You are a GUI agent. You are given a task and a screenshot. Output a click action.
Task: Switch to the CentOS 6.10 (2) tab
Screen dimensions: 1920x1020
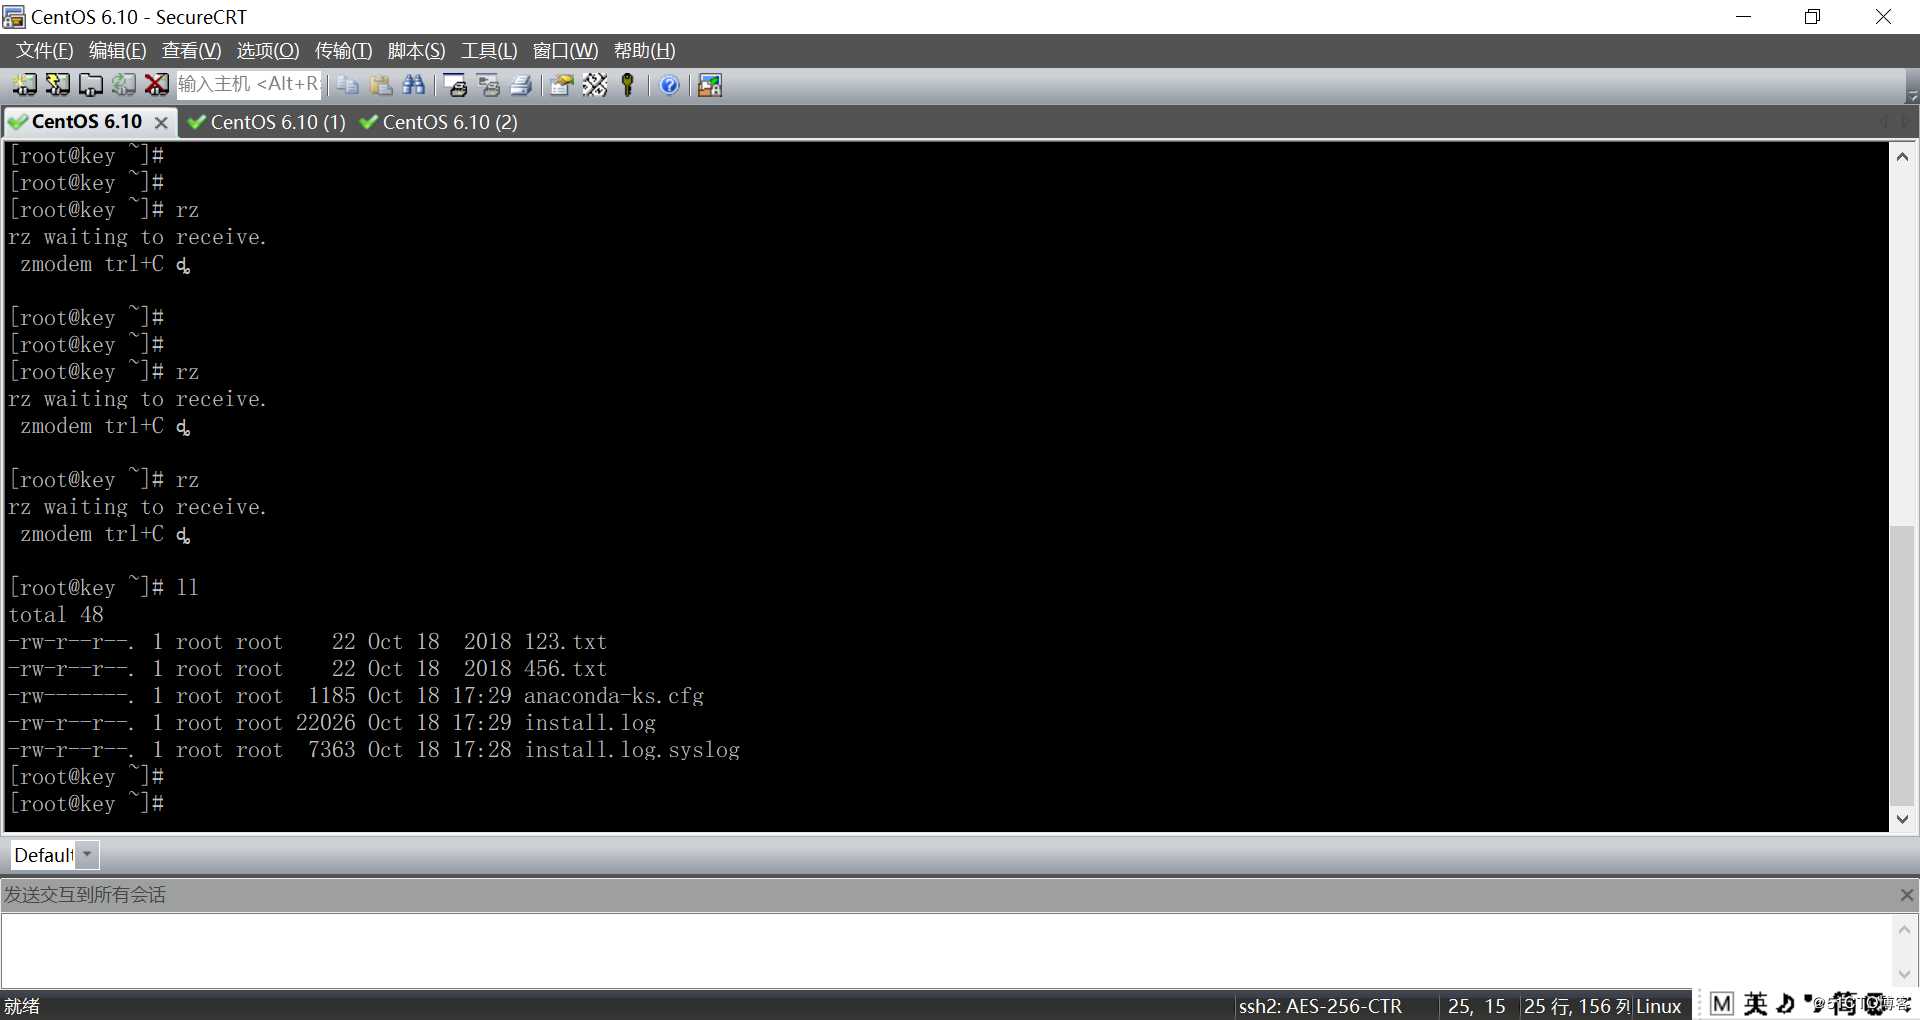click(x=439, y=122)
